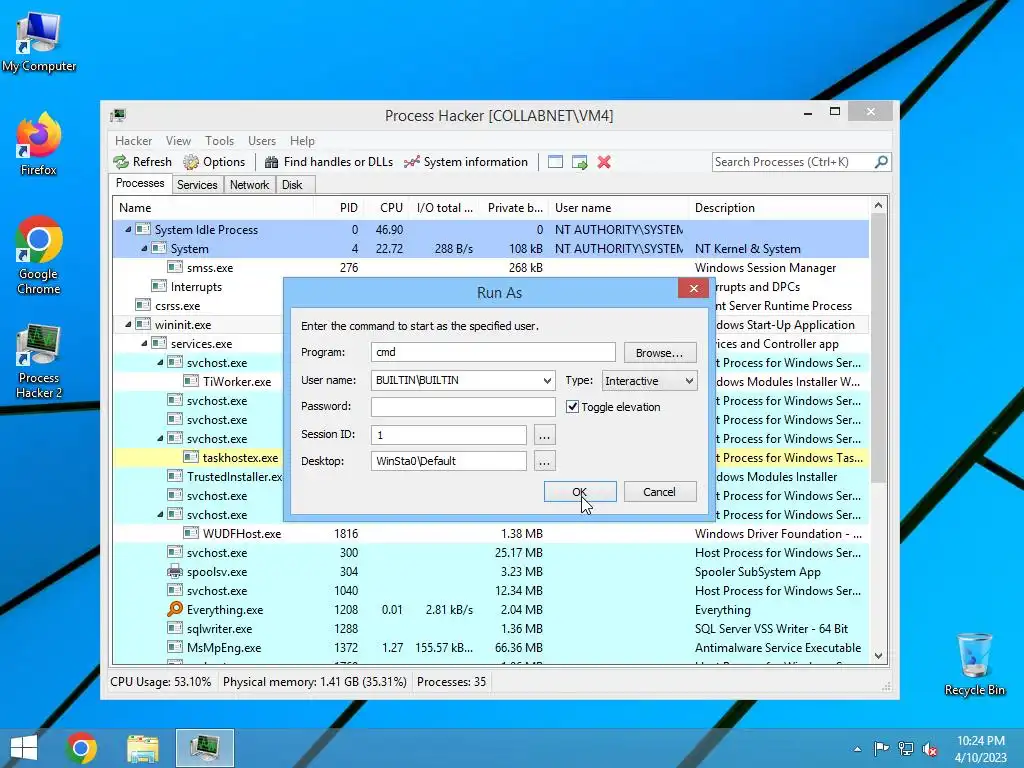Click the network tray icon

906,748
